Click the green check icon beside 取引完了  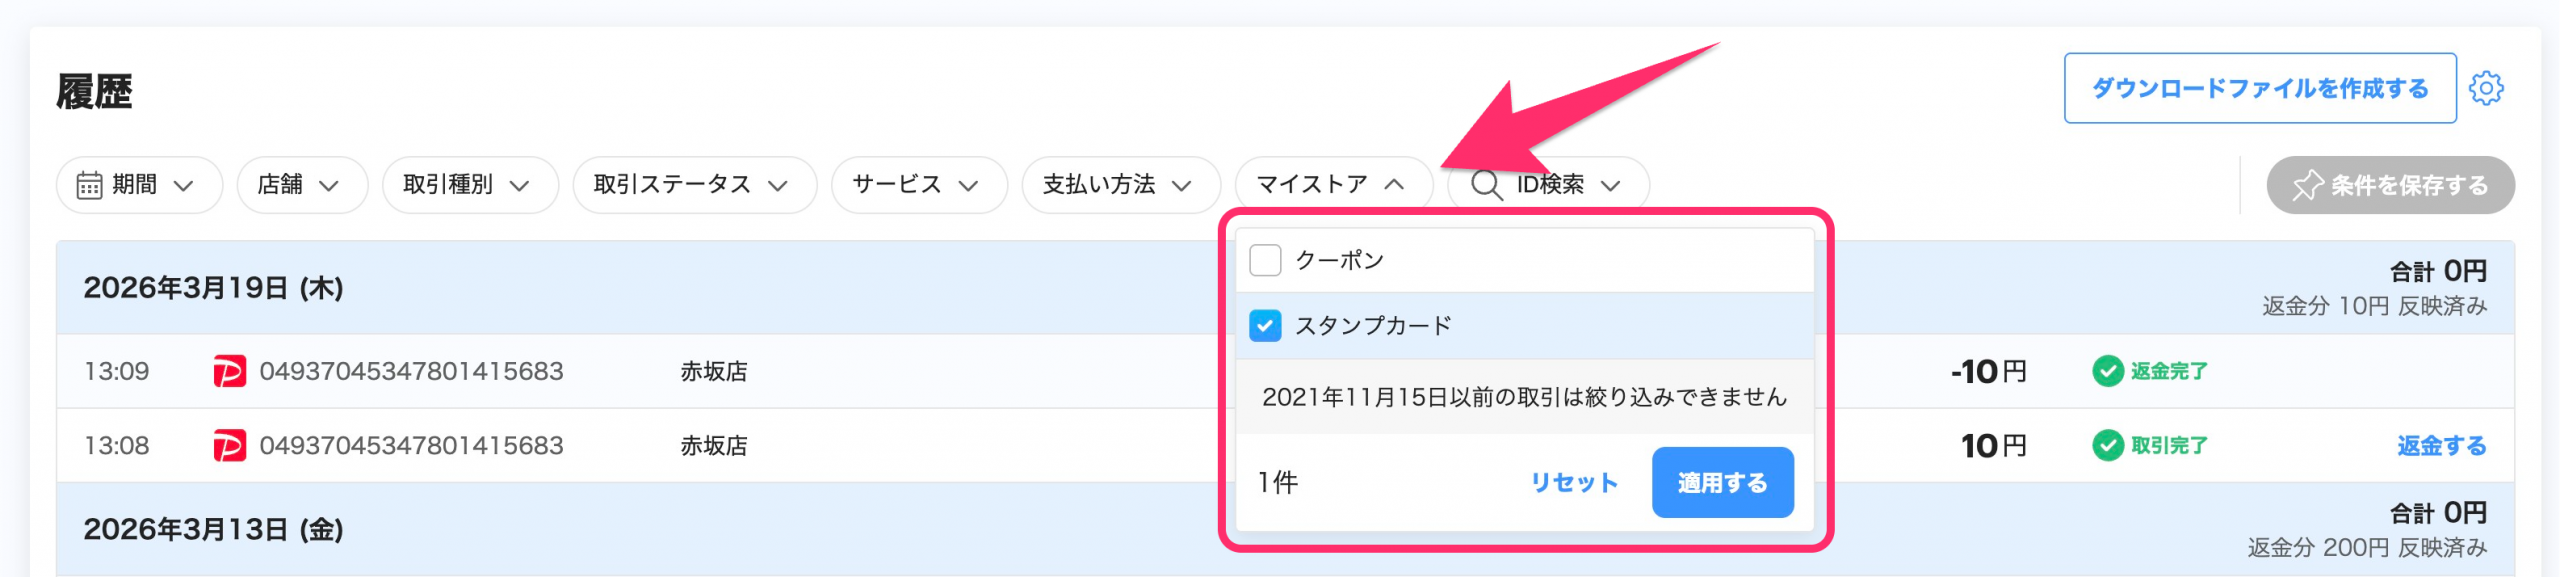pyautogui.click(x=2107, y=446)
